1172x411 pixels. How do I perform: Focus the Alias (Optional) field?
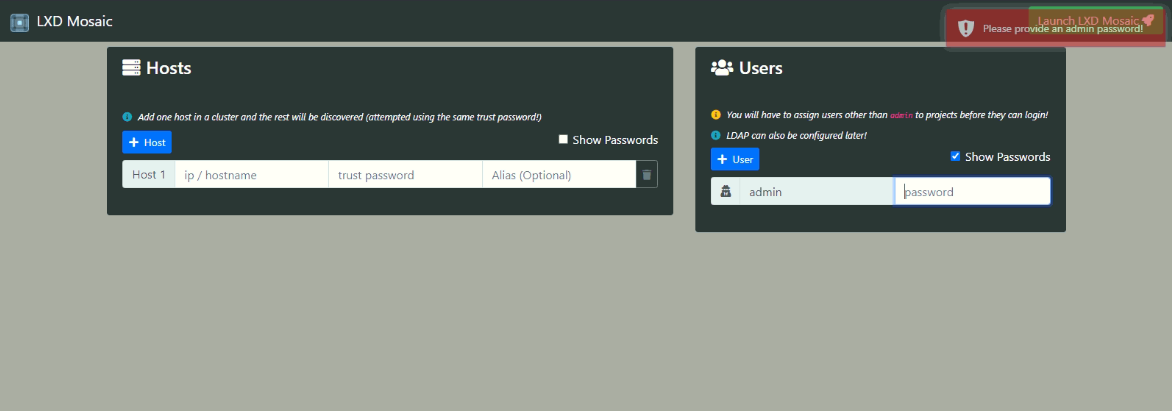click(559, 175)
